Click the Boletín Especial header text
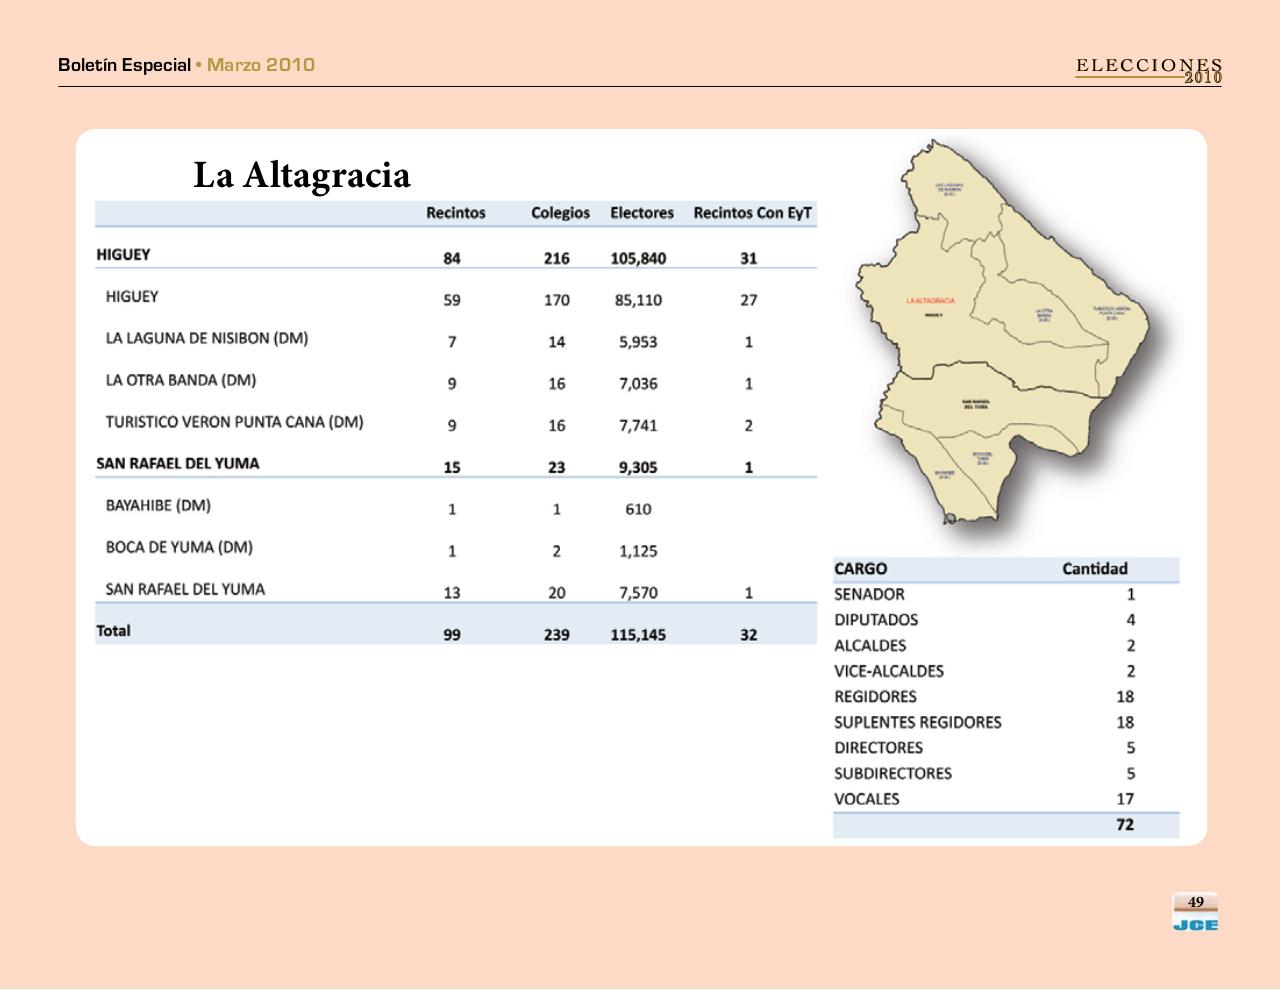Image resolution: width=1280 pixels, height=990 pixels. 124,65
